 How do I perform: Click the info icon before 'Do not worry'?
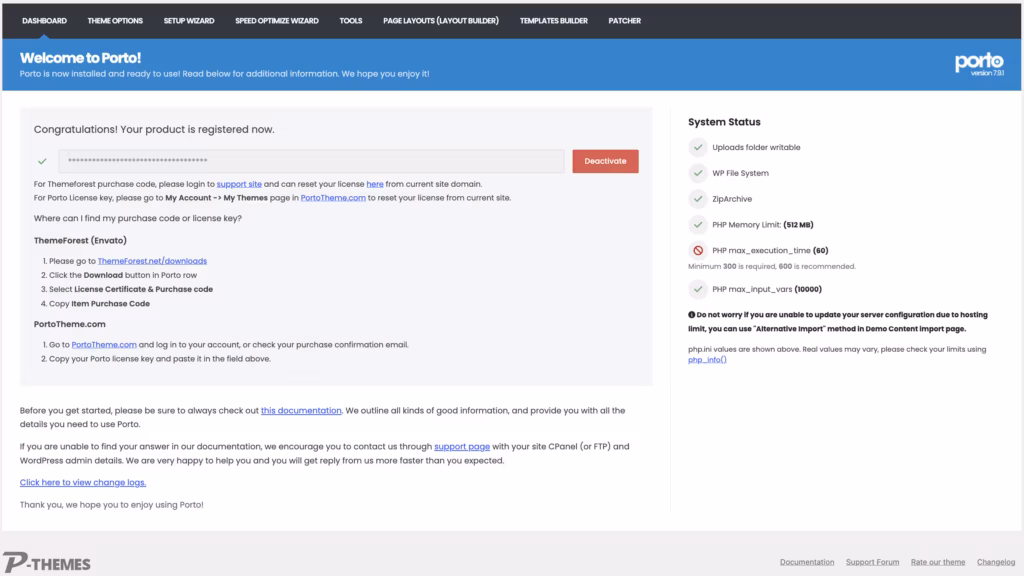pos(692,315)
